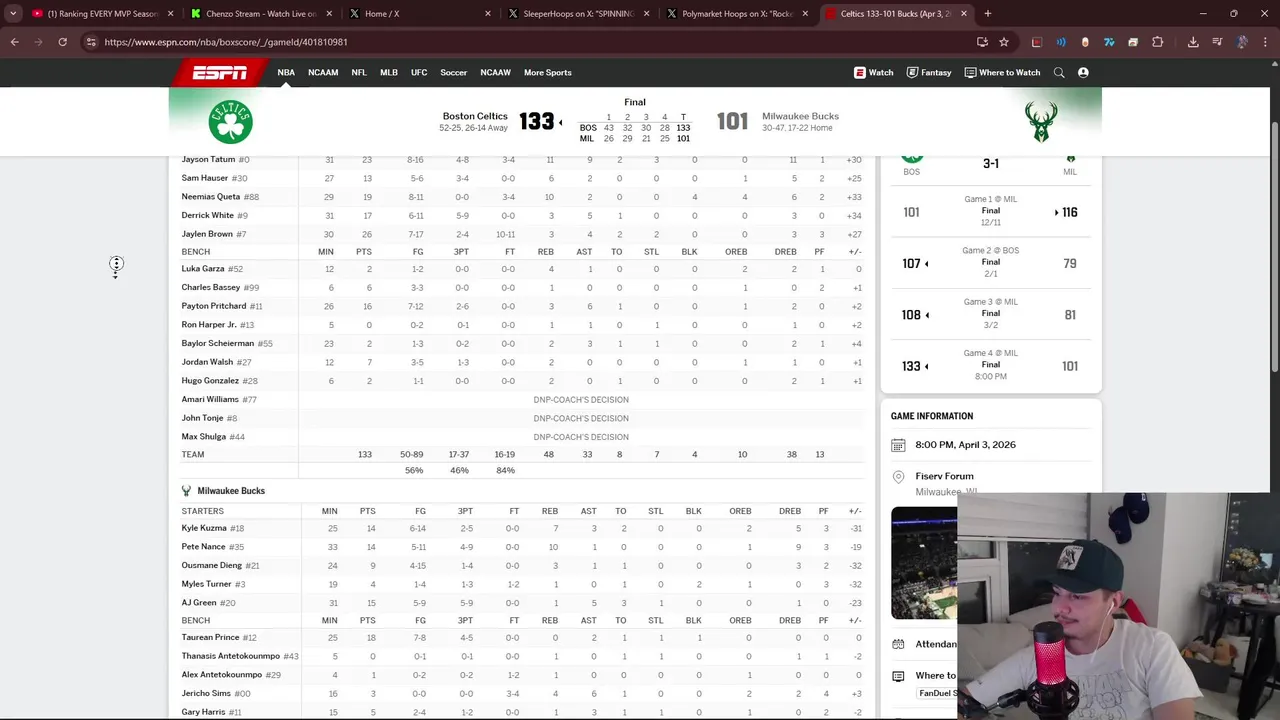Switch to the Home / X tab
1280x720 pixels.
[x=419, y=14]
